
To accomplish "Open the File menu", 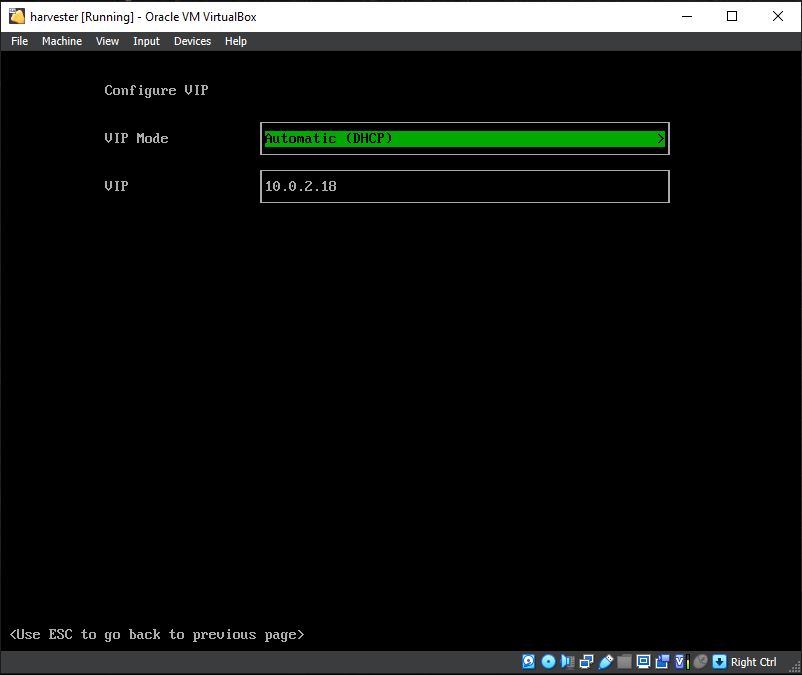I will 18,41.
